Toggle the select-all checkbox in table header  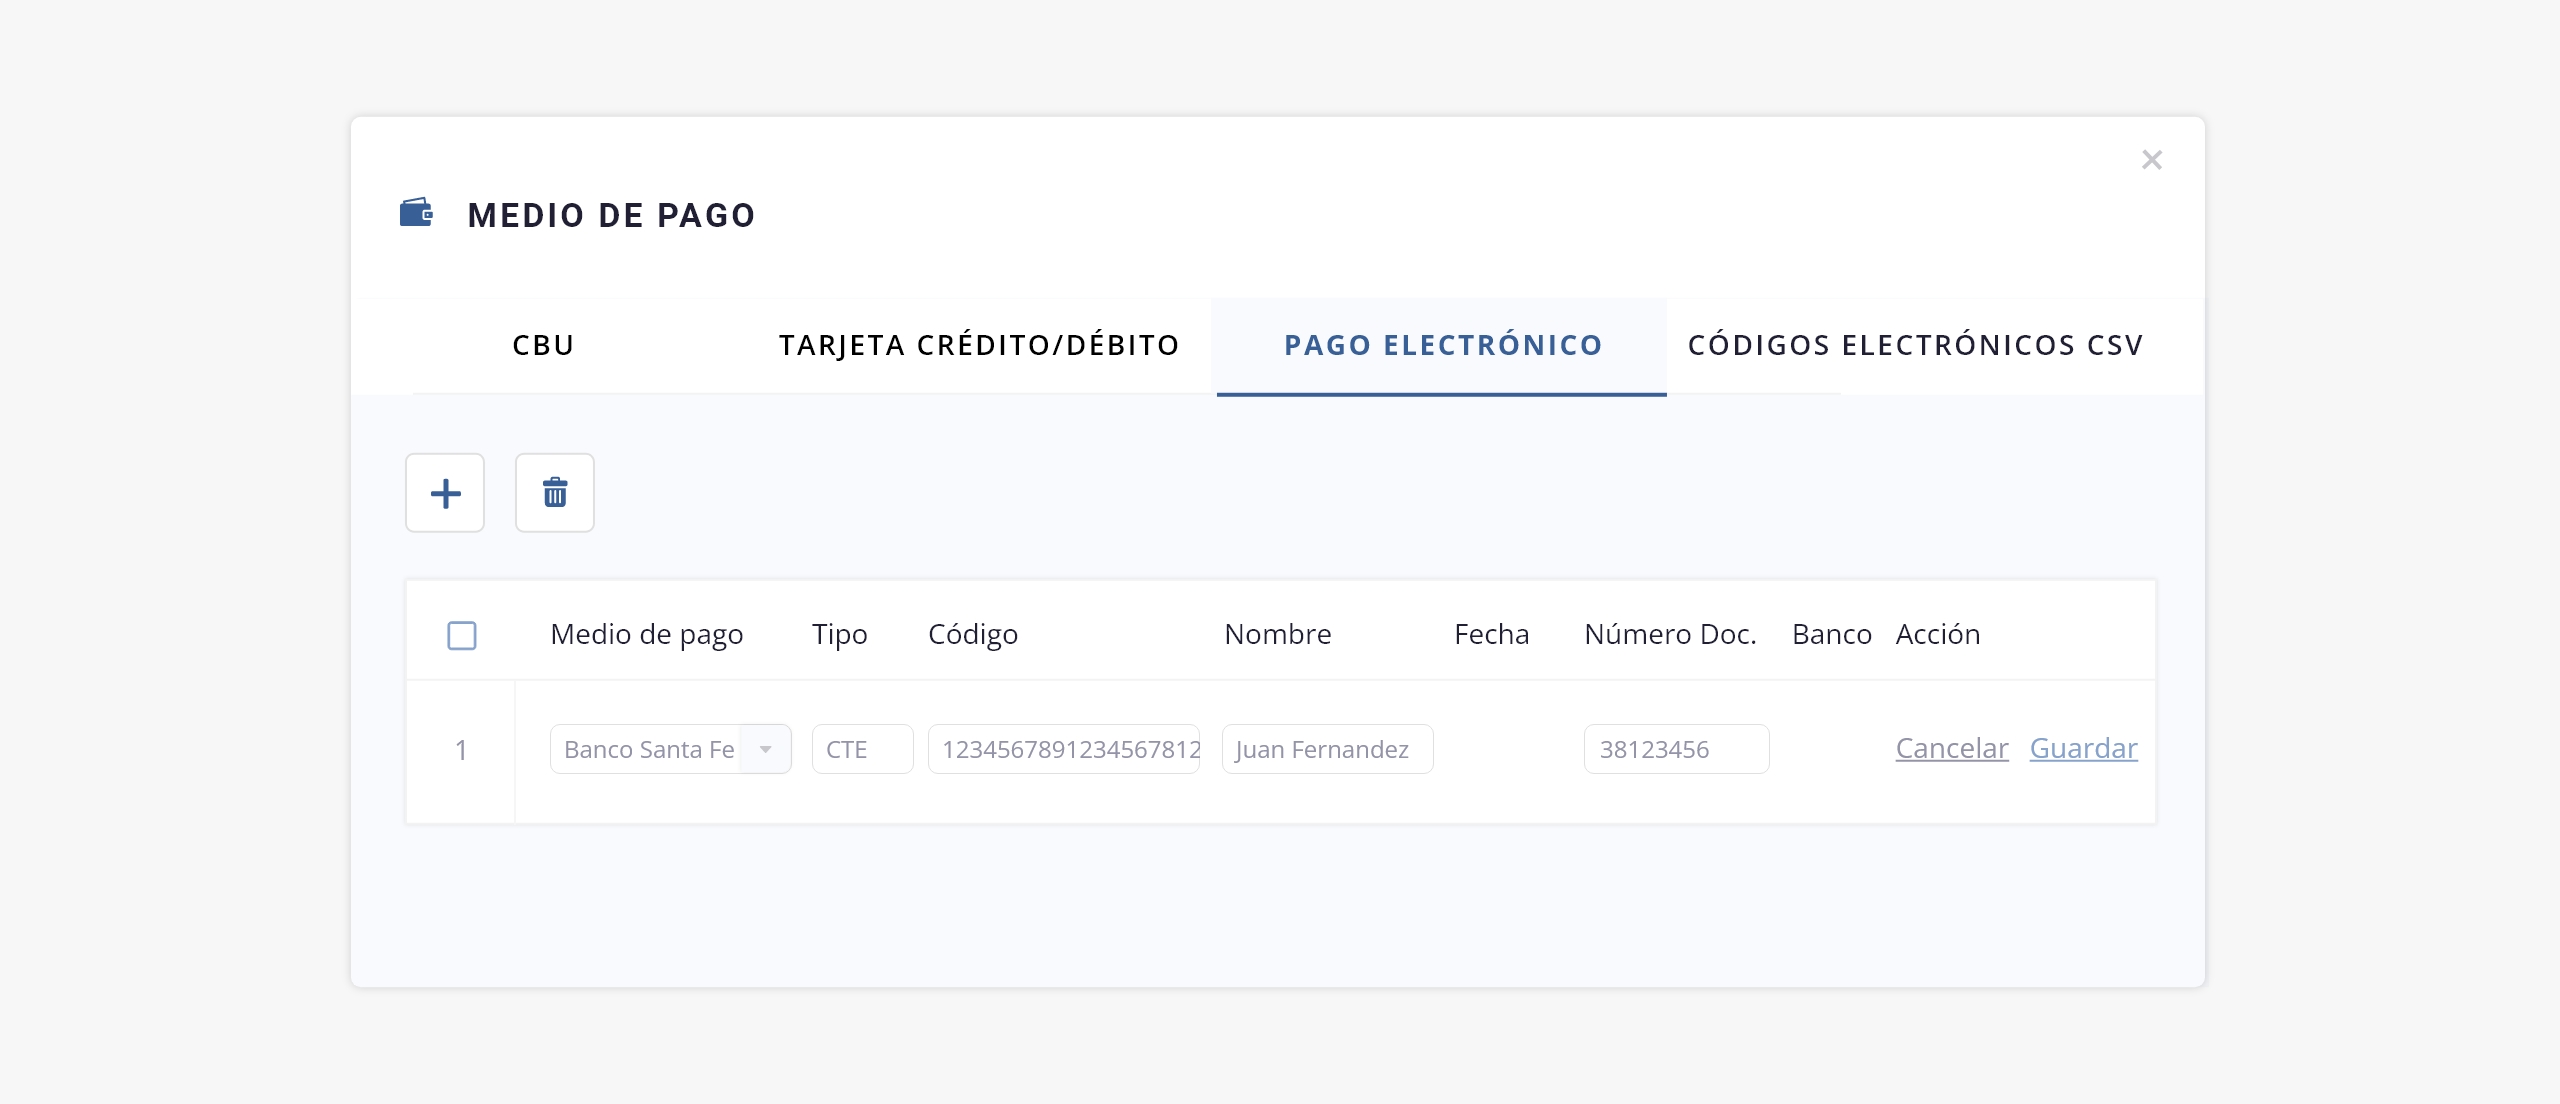pos(462,635)
